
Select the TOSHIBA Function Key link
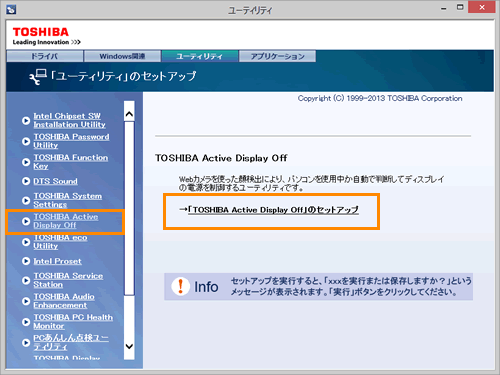click(x=70, y=162)
